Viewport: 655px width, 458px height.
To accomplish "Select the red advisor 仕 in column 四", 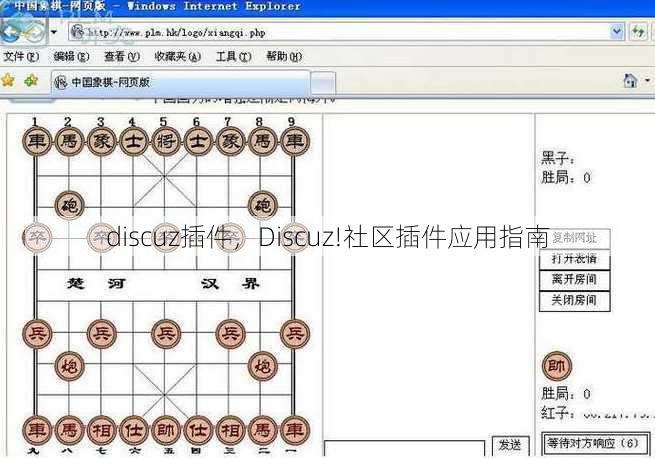I will pos(198,430).
